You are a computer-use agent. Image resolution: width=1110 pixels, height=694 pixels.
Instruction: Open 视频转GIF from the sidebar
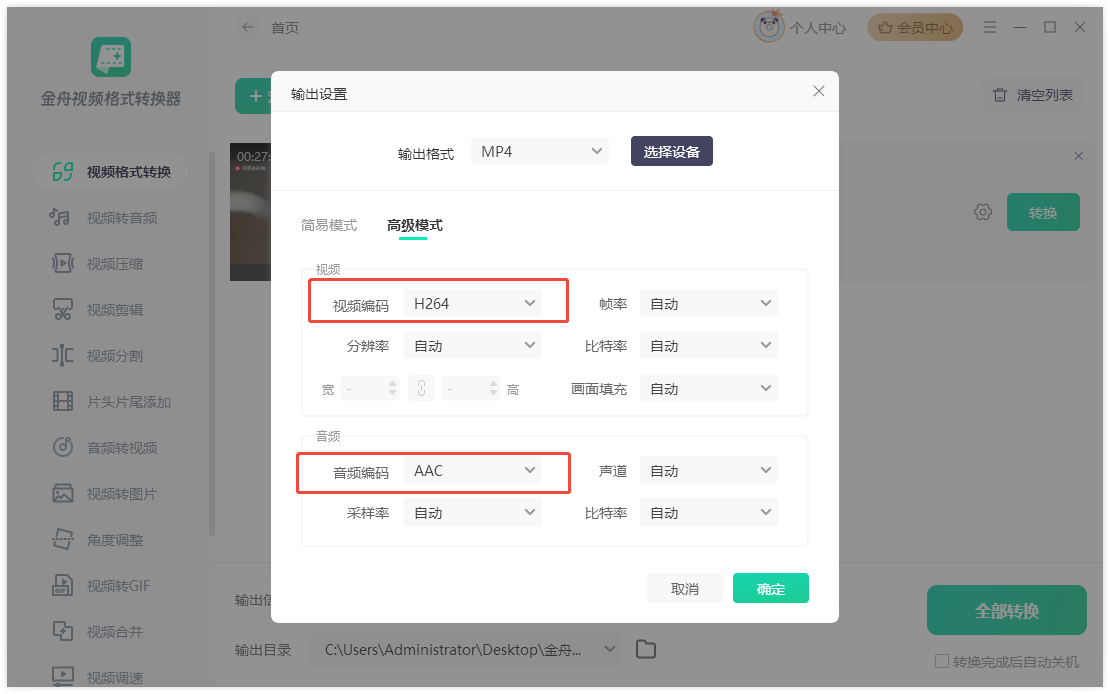(62, 586)
